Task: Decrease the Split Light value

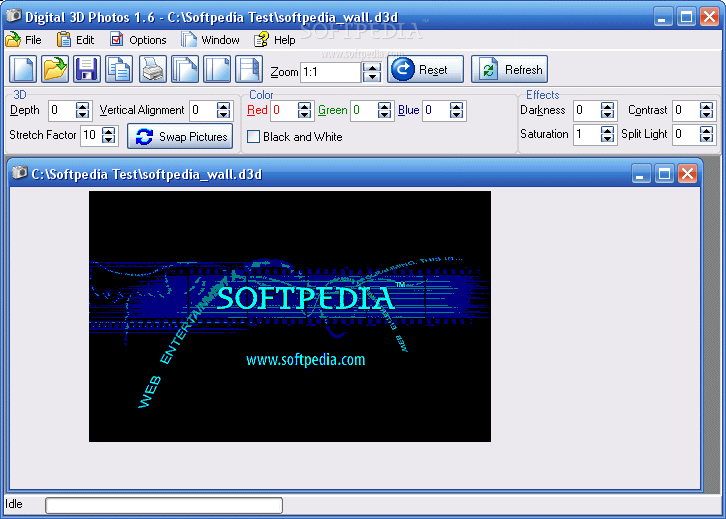Action: point(706,138)
